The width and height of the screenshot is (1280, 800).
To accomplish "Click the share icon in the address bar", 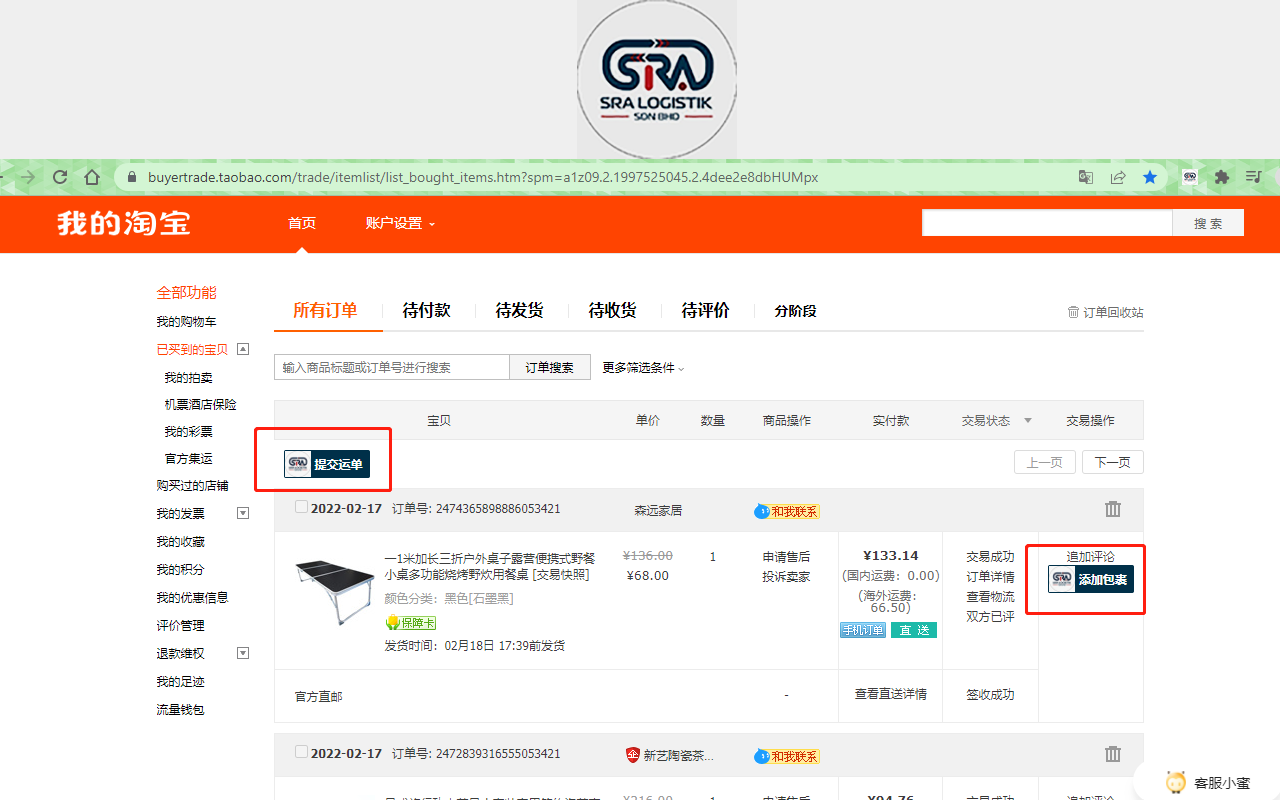I will point(1118,177).
